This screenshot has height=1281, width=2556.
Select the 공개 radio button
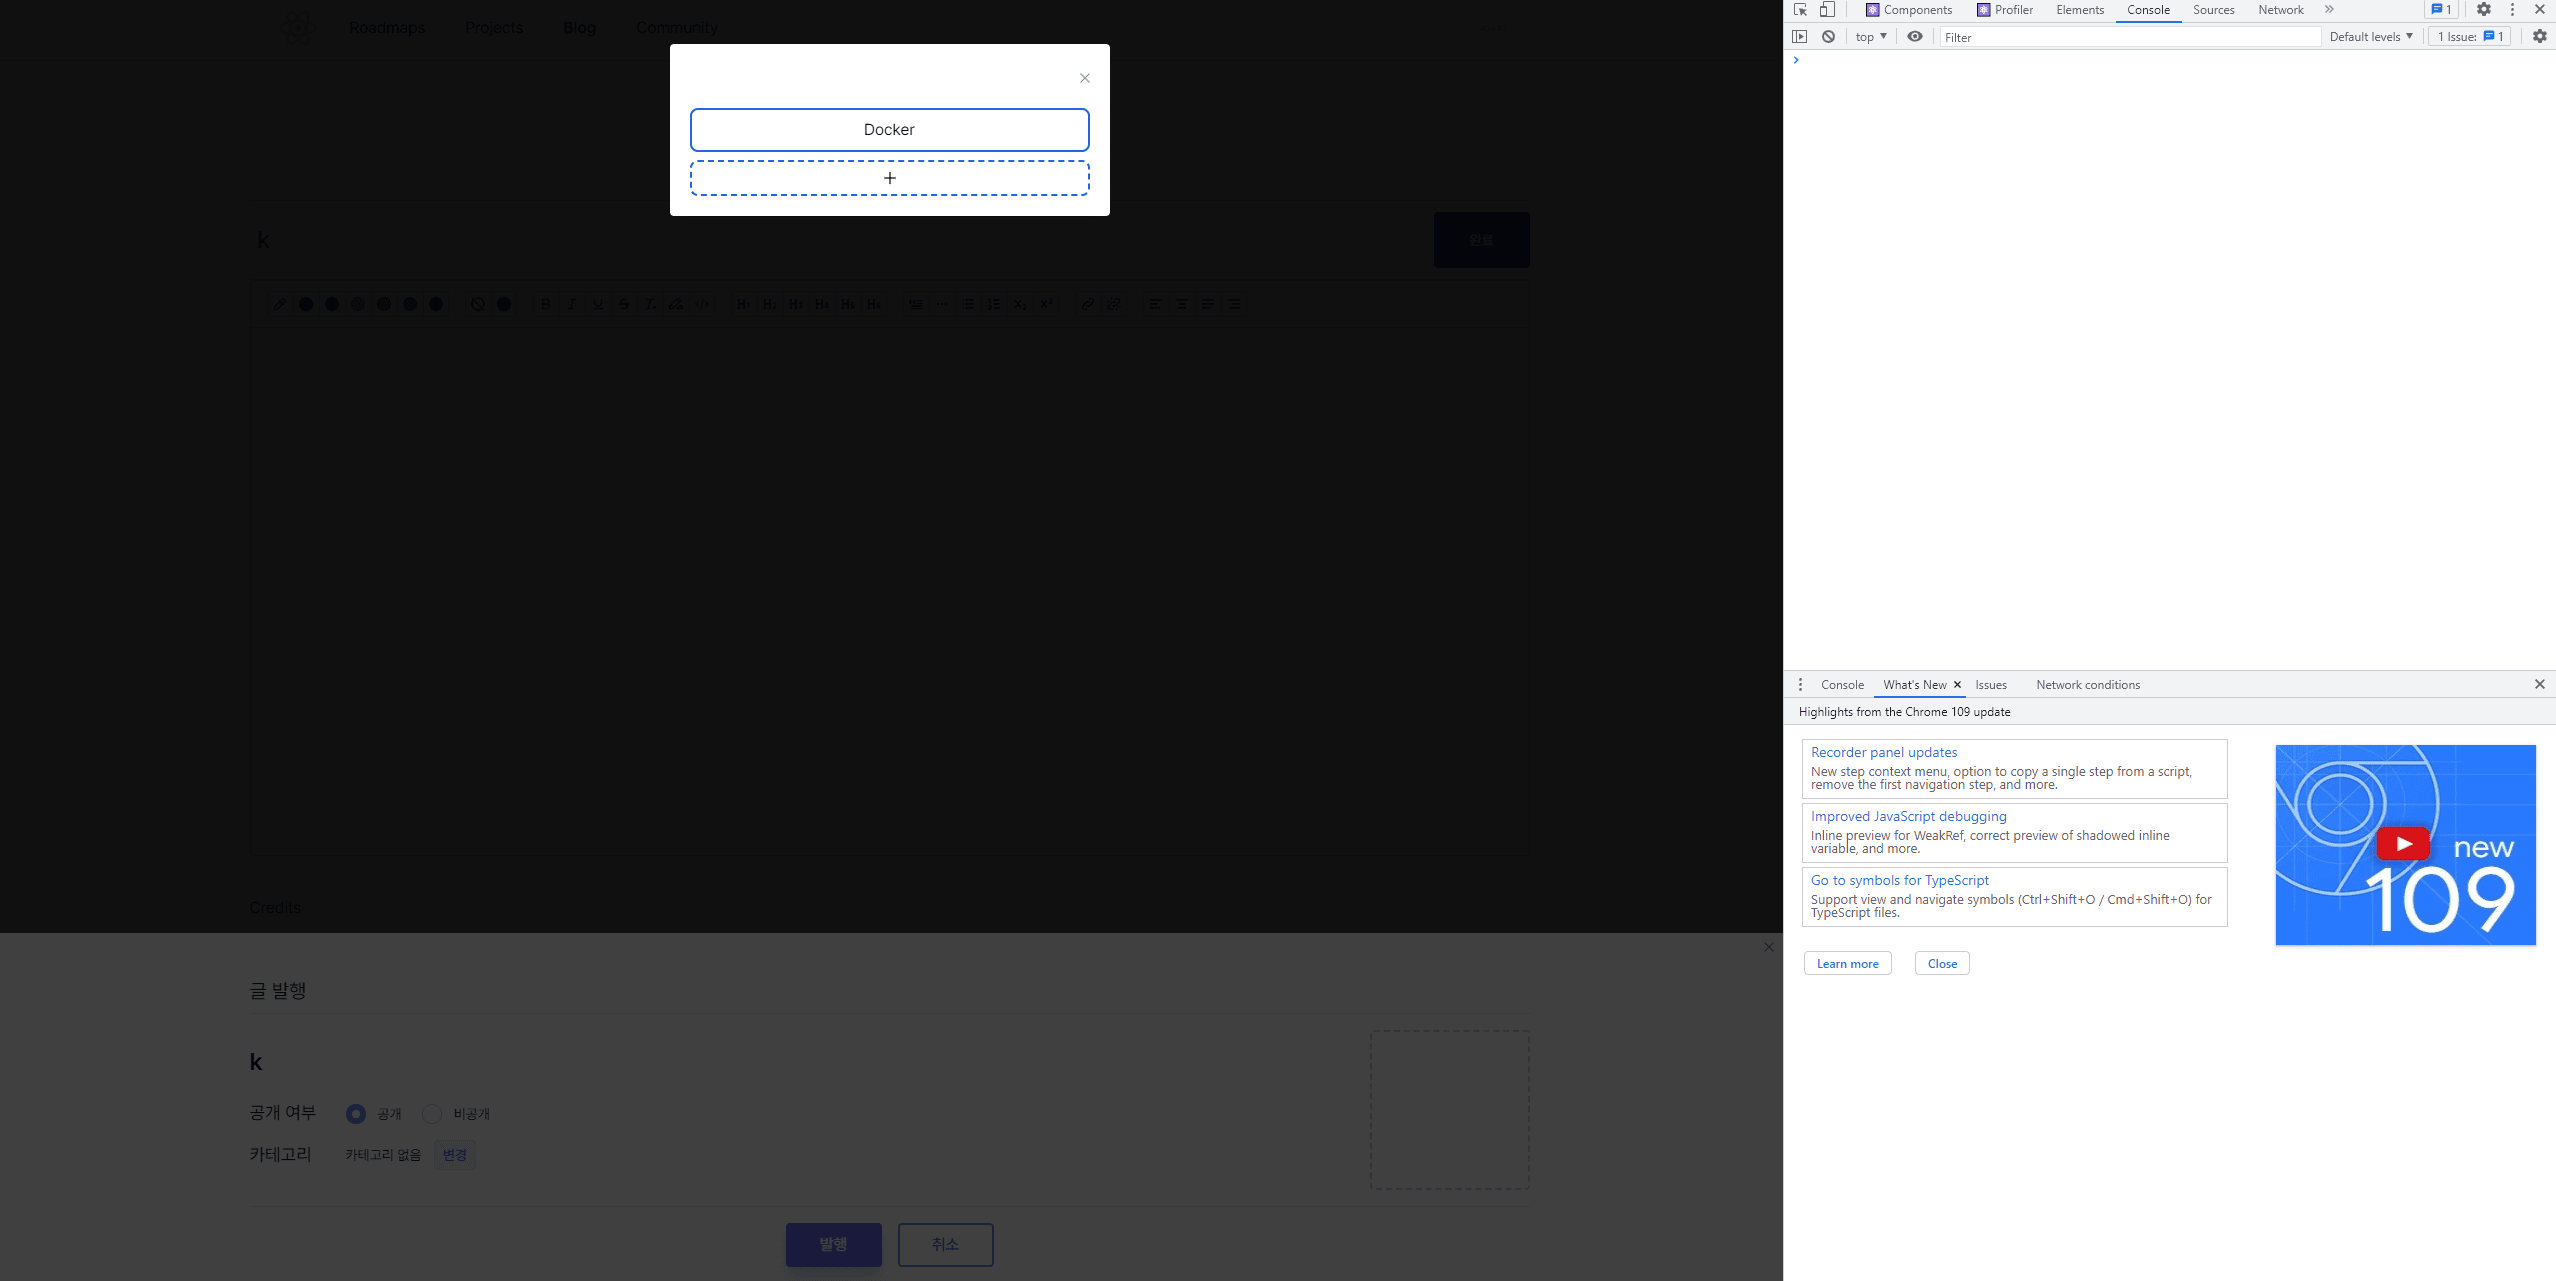[x=355, y=1114]
